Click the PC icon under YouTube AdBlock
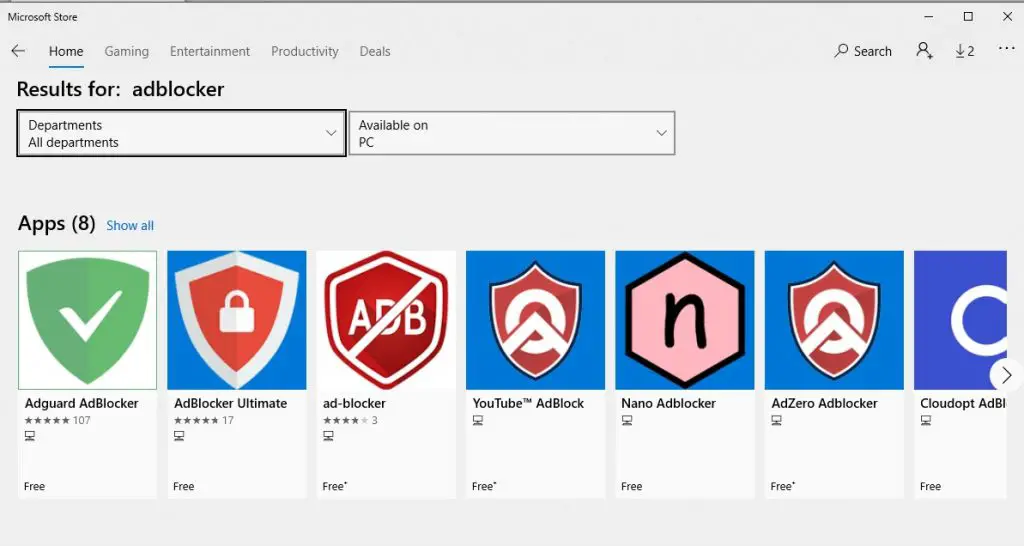Viewport: 1024px width, 546px height. [x=478, y=421]
